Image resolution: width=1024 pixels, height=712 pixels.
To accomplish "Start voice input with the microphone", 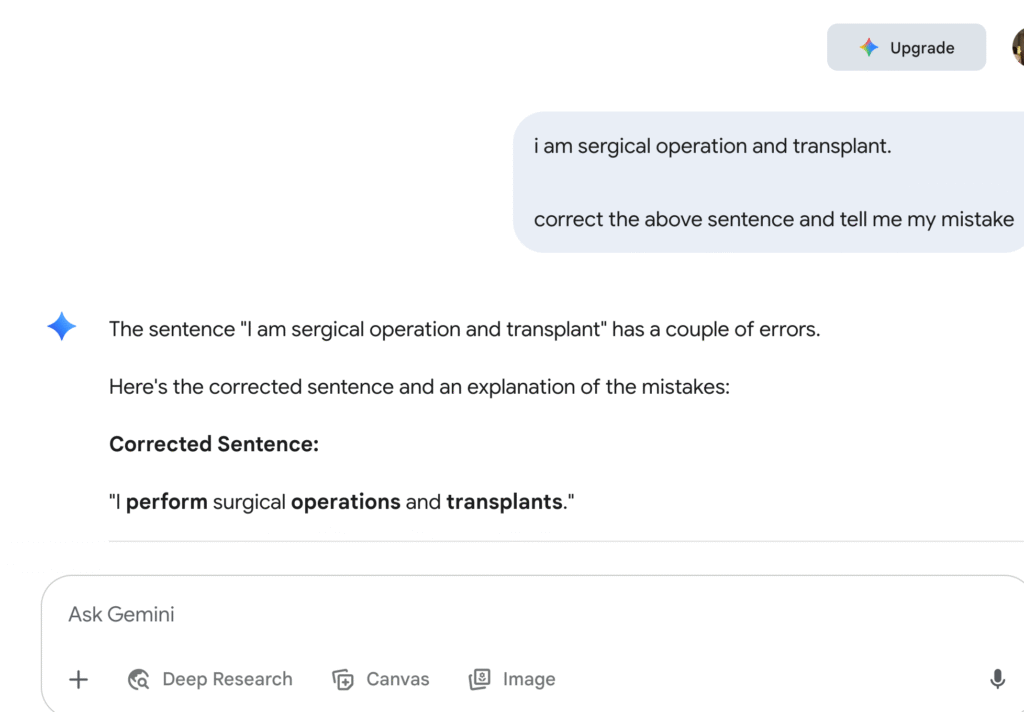I will pos(997,679).
